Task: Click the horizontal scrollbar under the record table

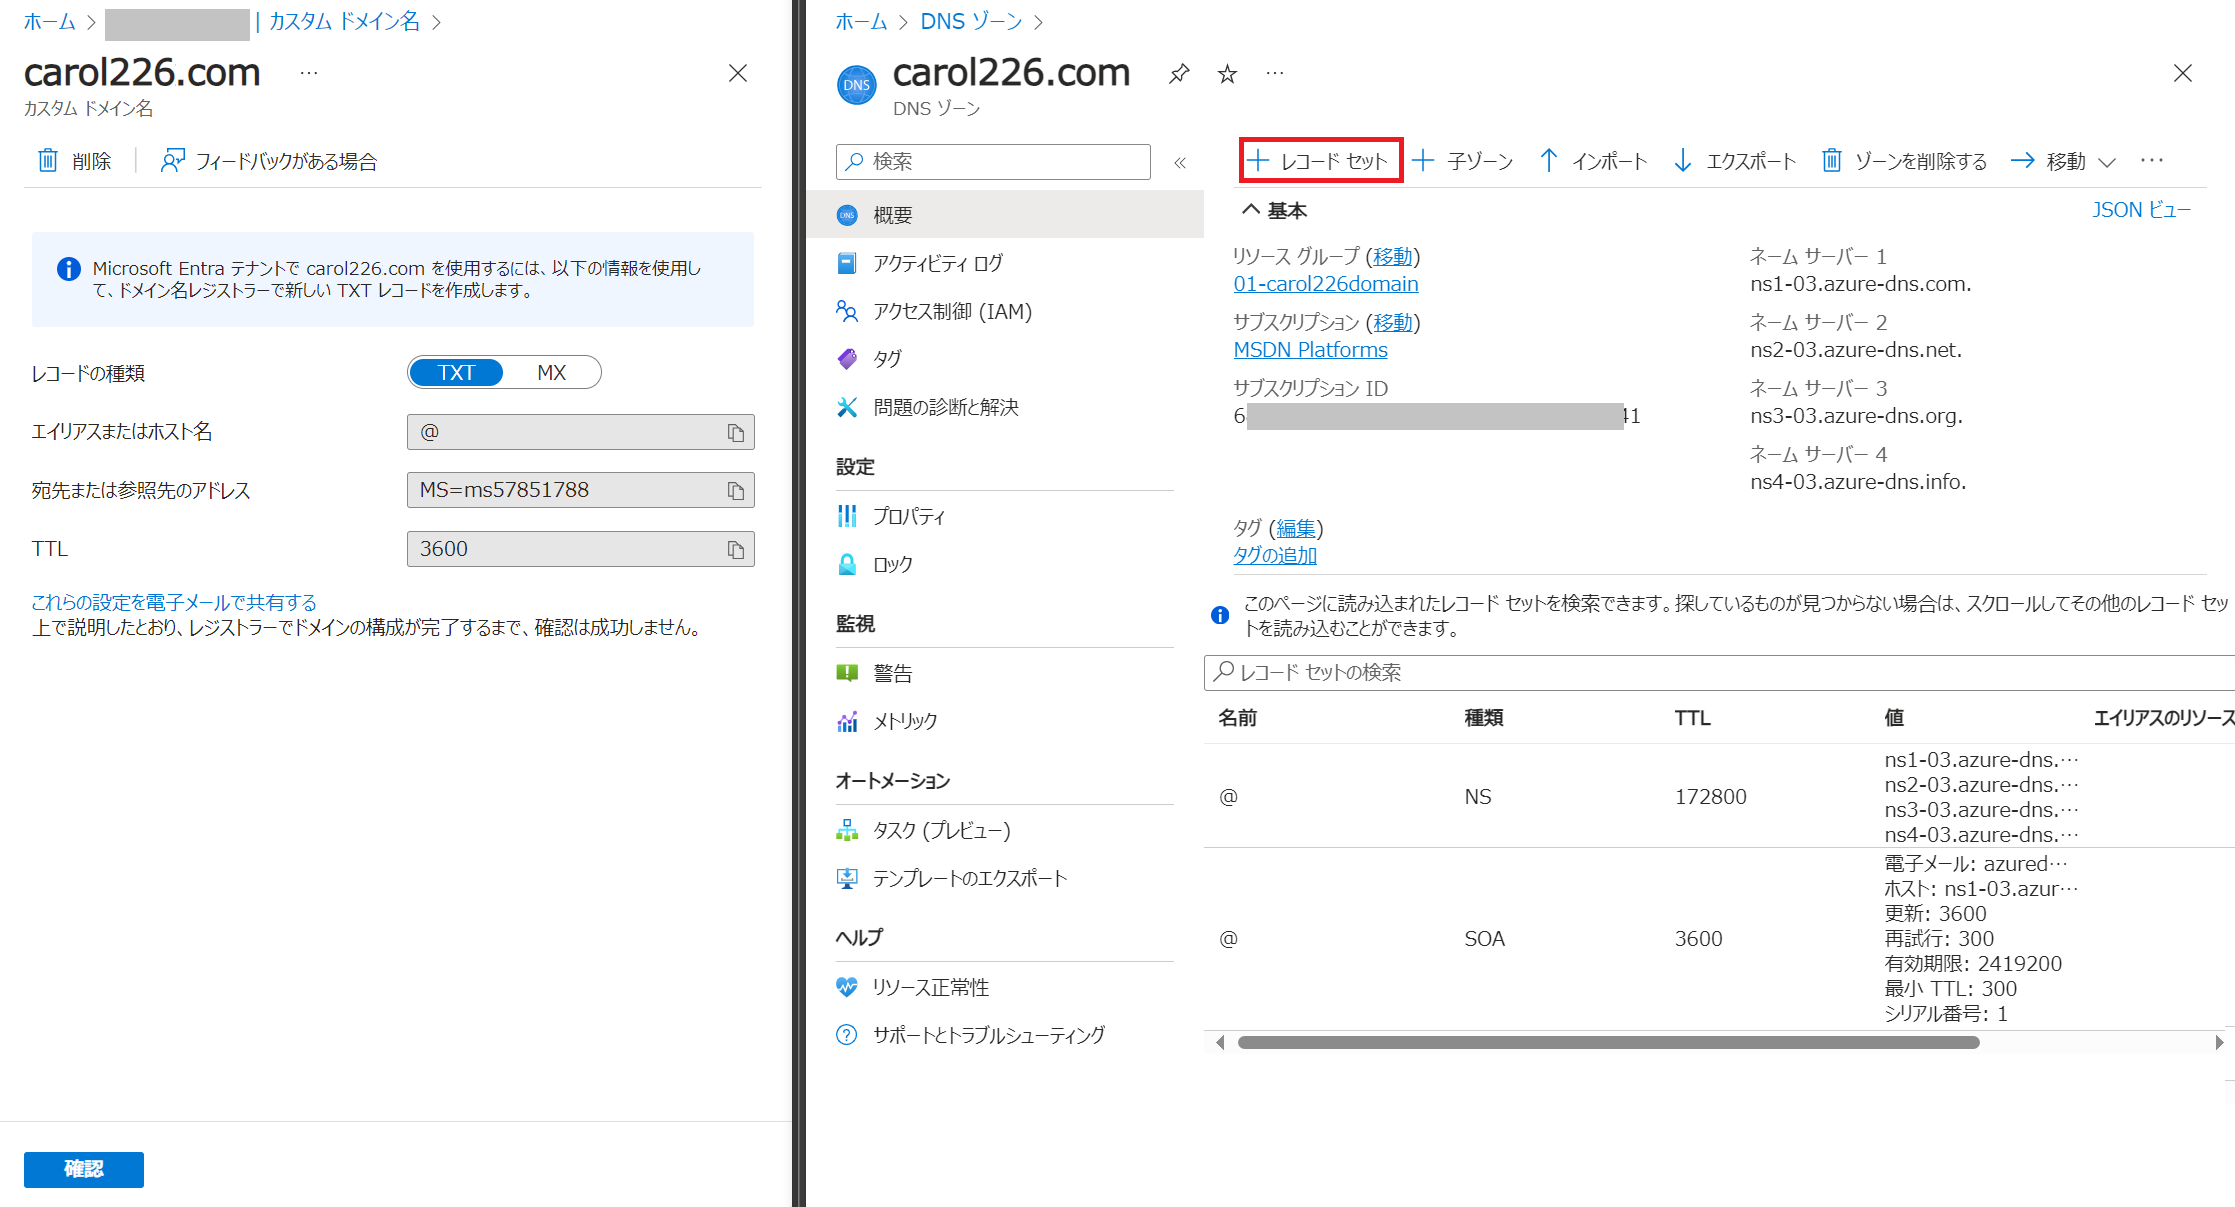Action: tap(1607, 1042)
